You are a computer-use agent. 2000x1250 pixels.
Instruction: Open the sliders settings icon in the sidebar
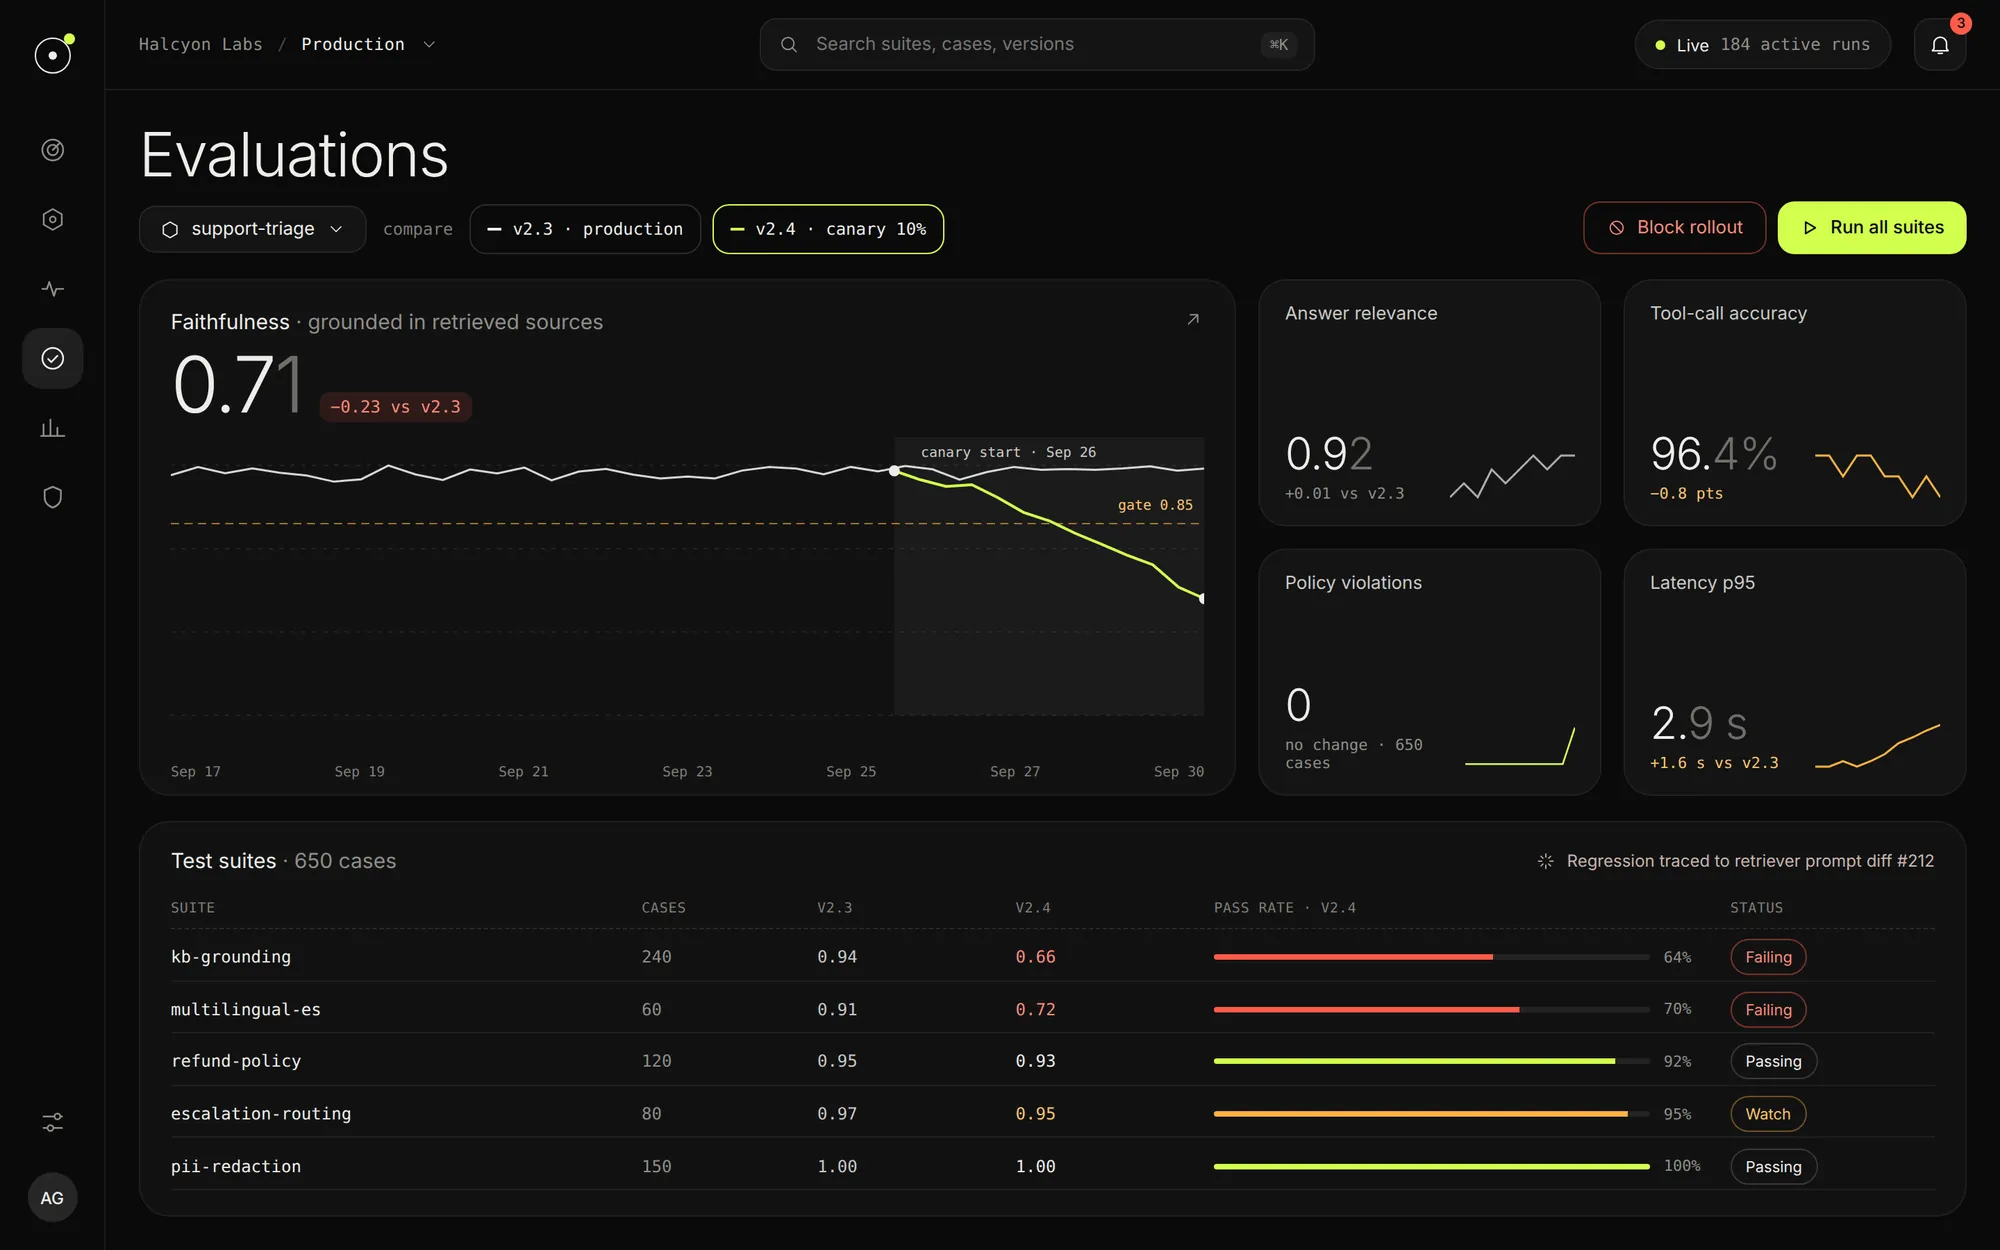53,1122
